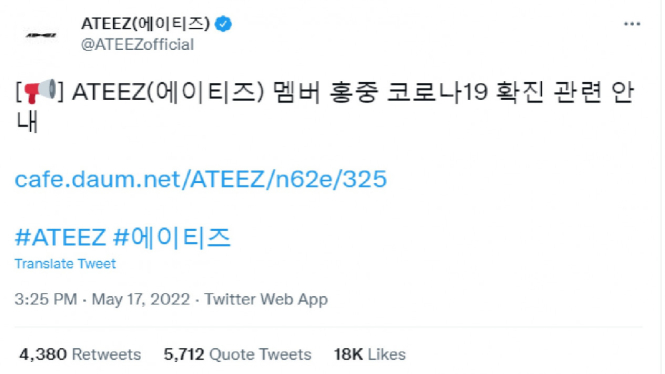View the 18K Likes list
This screenshot has width=665, height=374.
[x=369, y=354]
